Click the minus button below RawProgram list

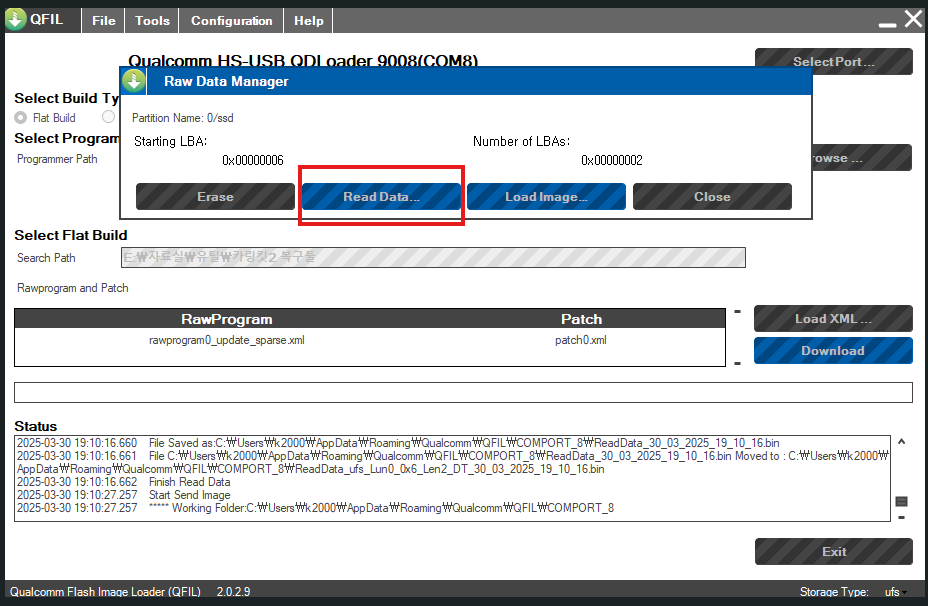[x=737, y=363]
